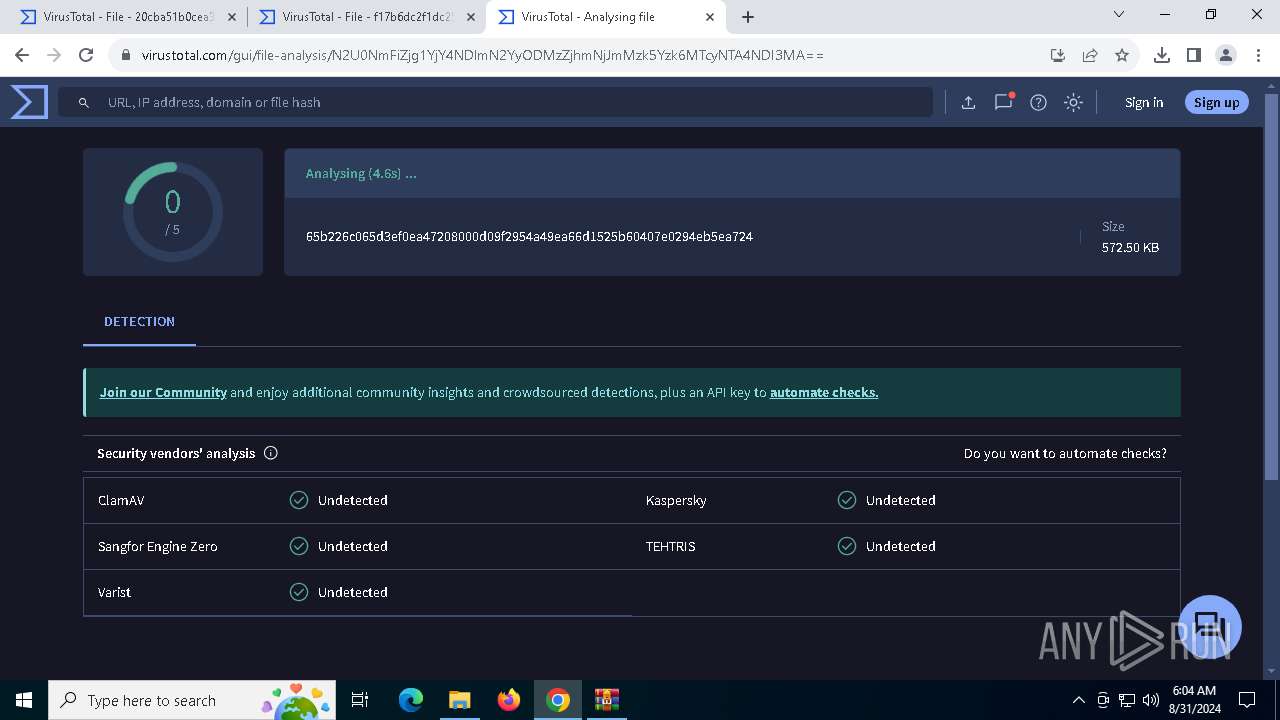Click the VirusTotal logo icon
1280x720 pixels.
29,102
